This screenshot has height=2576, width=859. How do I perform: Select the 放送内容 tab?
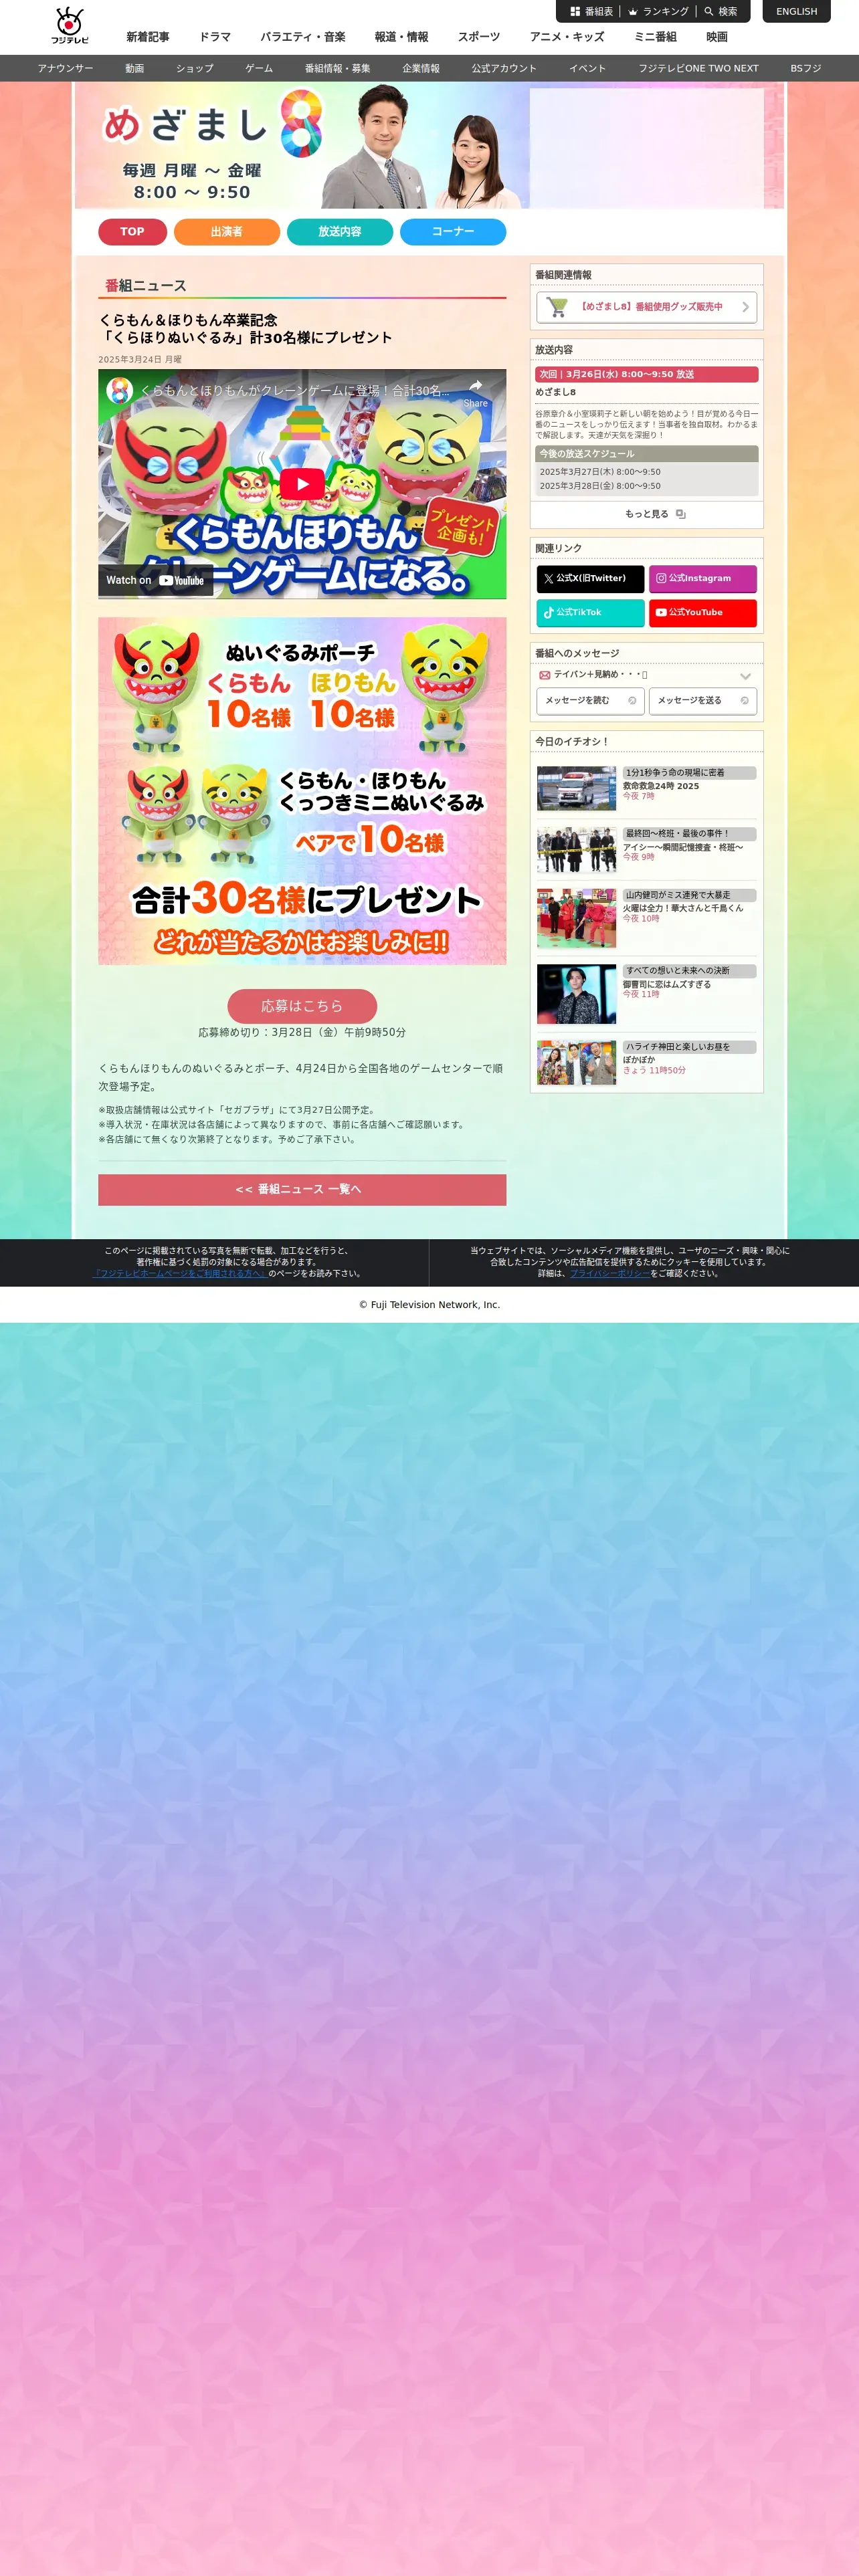[x=339, y=232]
